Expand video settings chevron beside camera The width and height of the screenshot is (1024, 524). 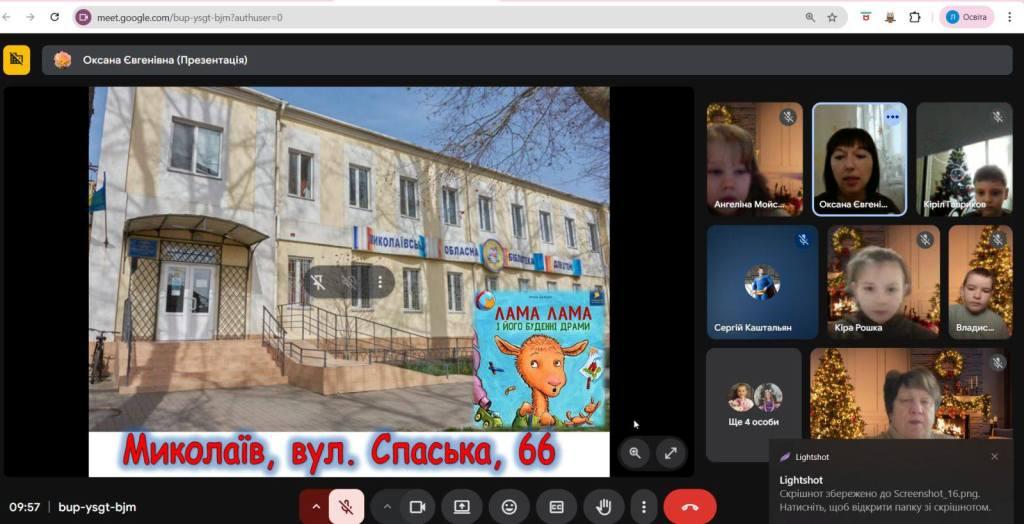point(388,507)
